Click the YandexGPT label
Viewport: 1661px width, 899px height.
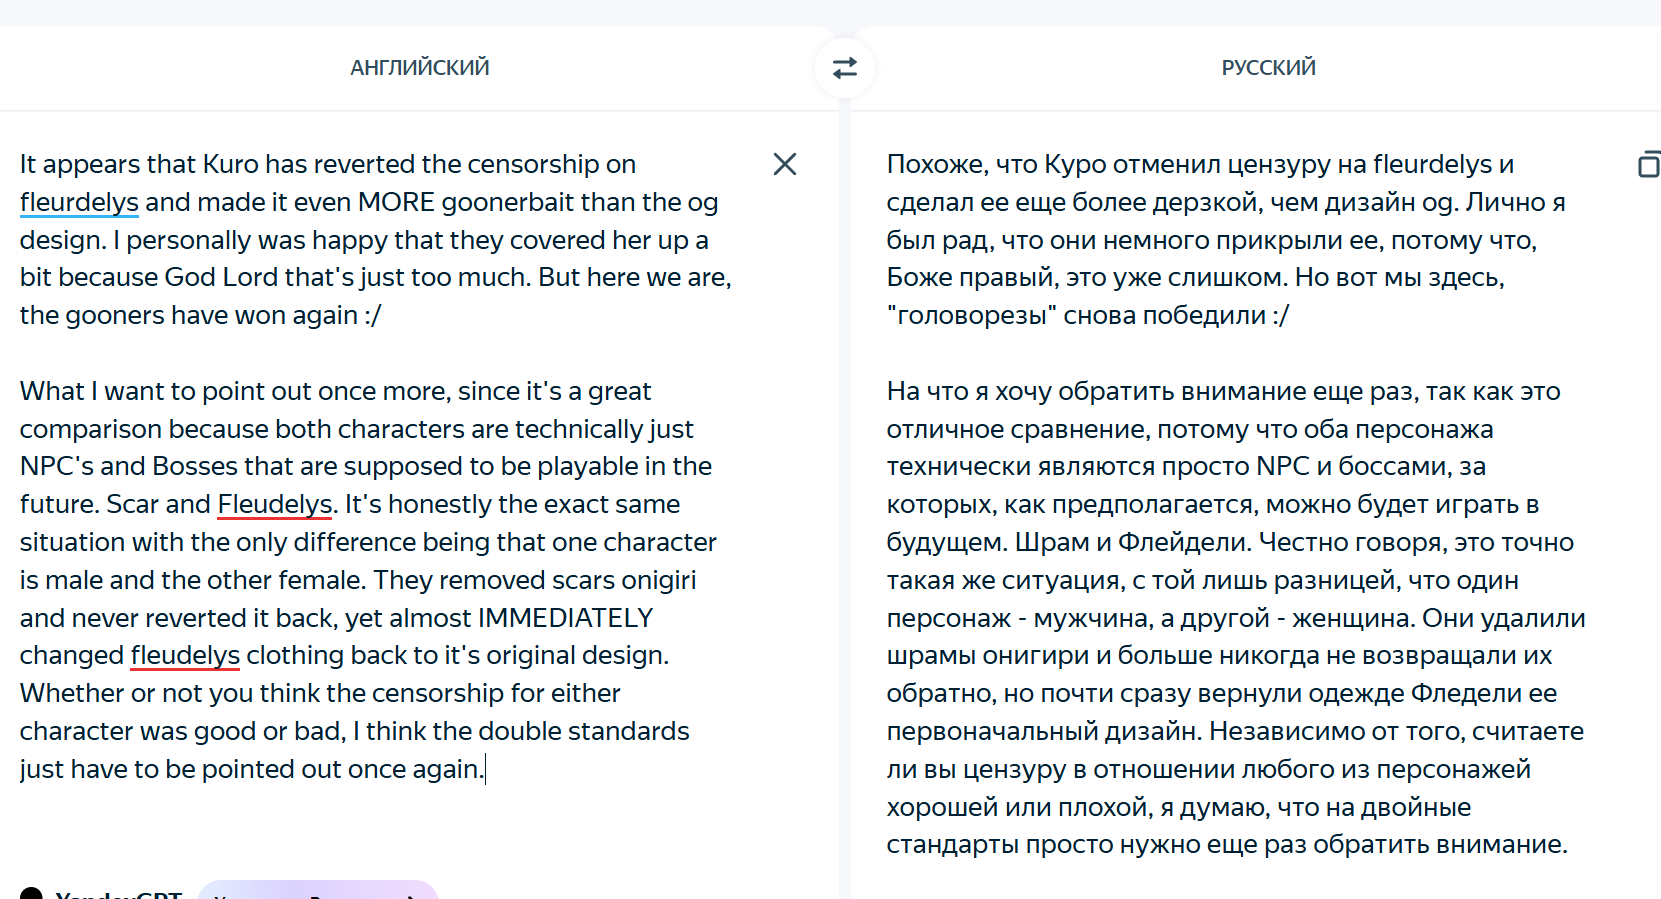pyautogui.click(x=118, y=893)
